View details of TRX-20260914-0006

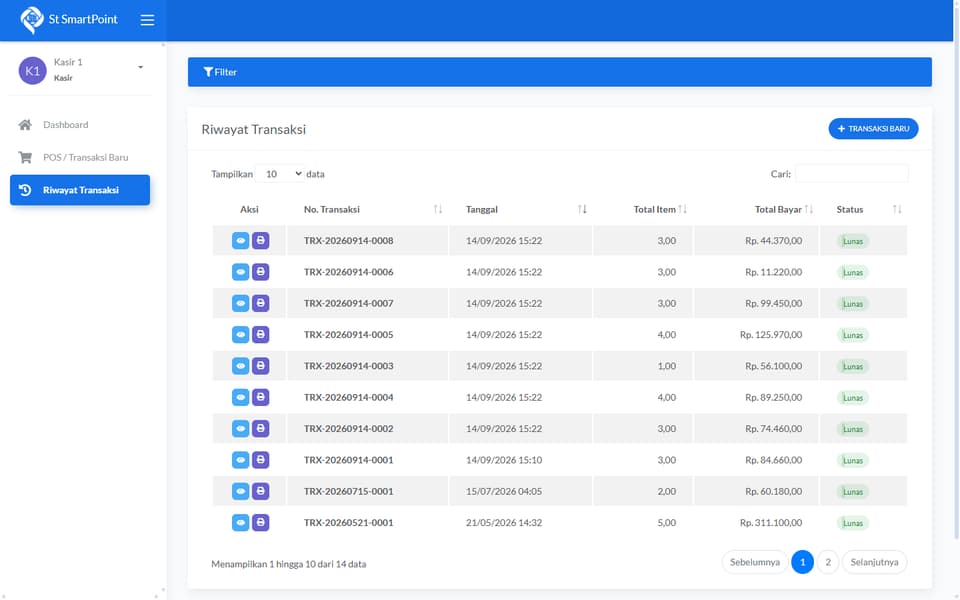click(x=241, y=272)
